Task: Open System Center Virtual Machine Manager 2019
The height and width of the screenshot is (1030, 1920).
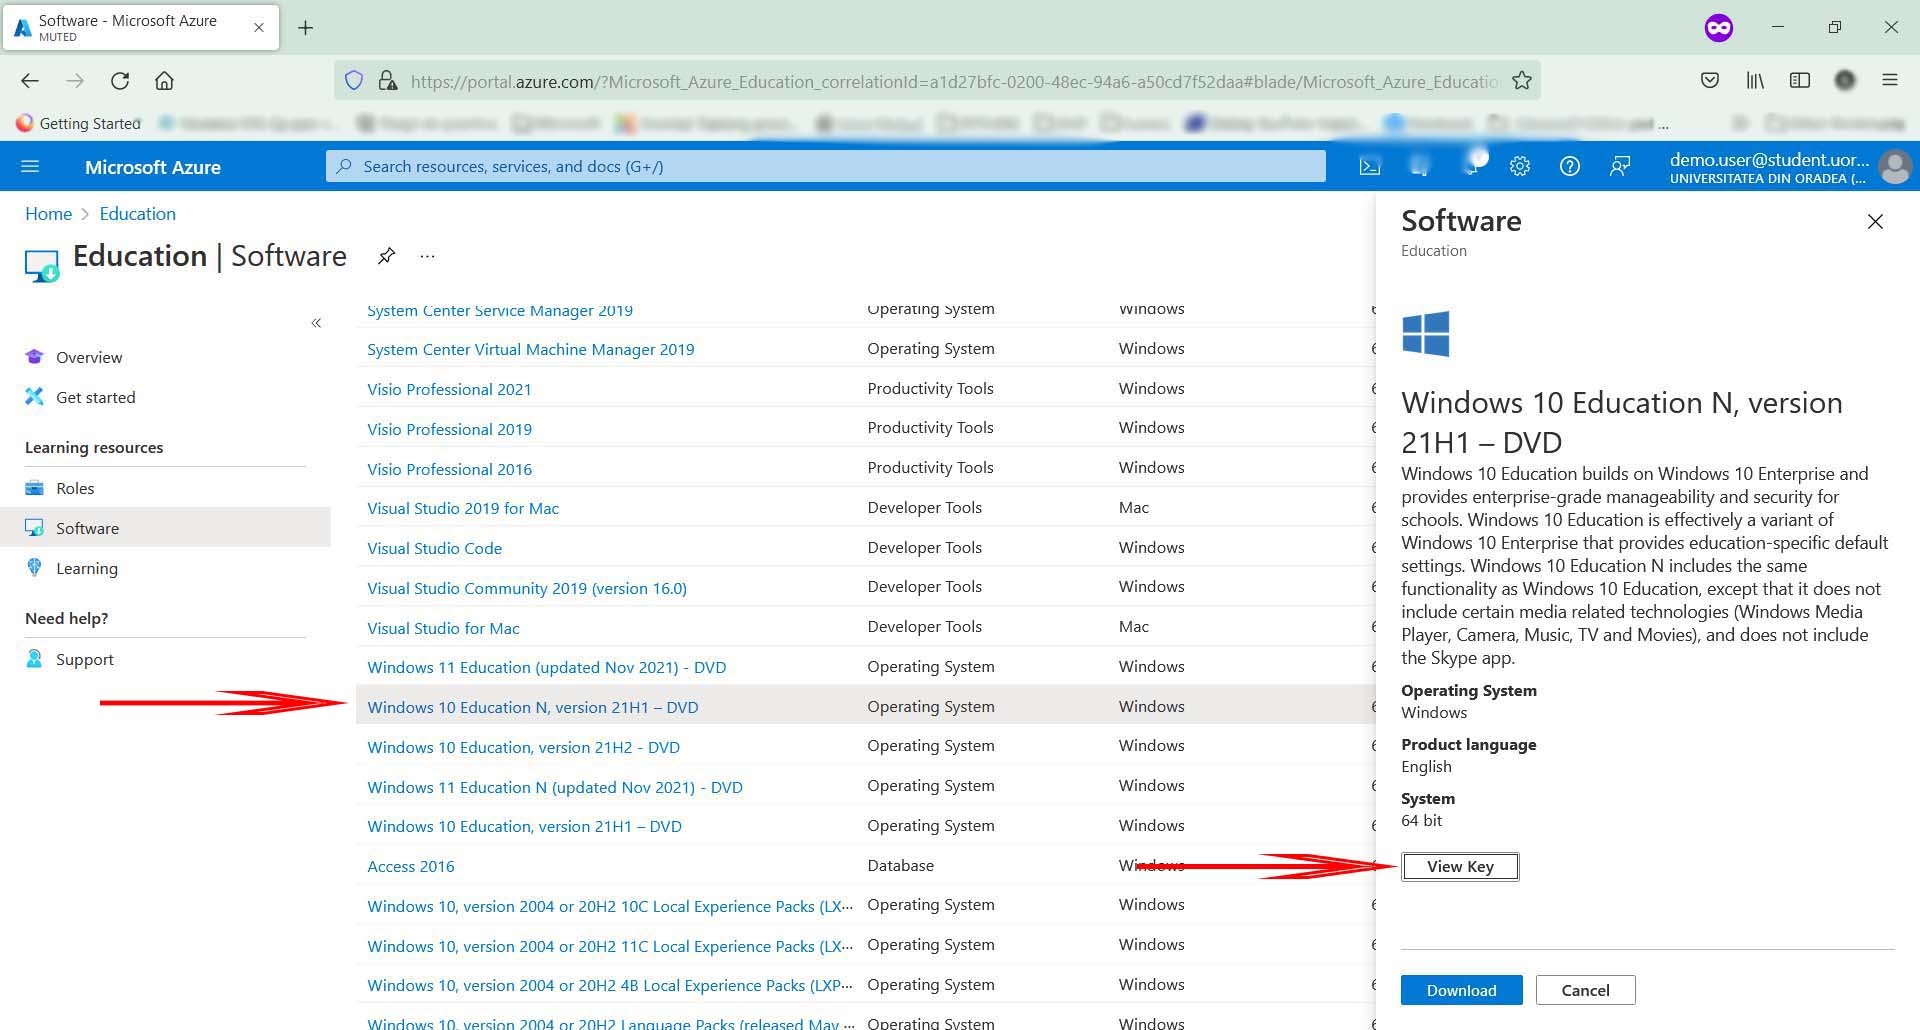Action: (x=530, y=349)
